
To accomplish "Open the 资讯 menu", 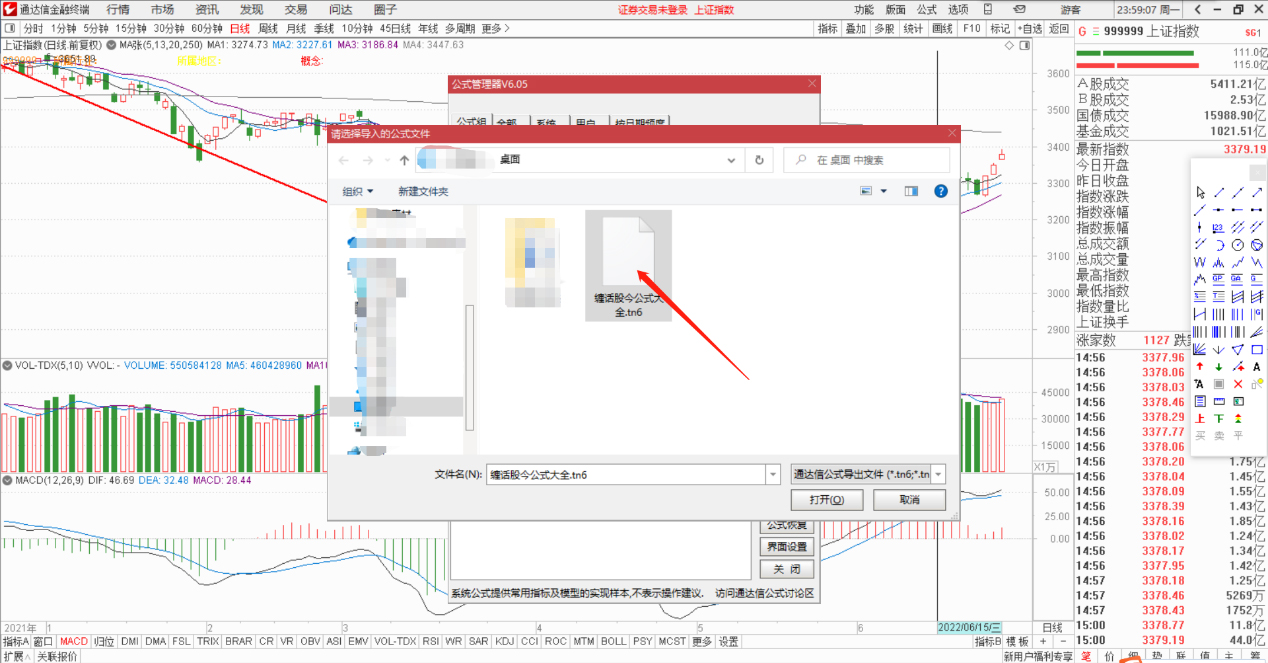I will click(207, 9).
